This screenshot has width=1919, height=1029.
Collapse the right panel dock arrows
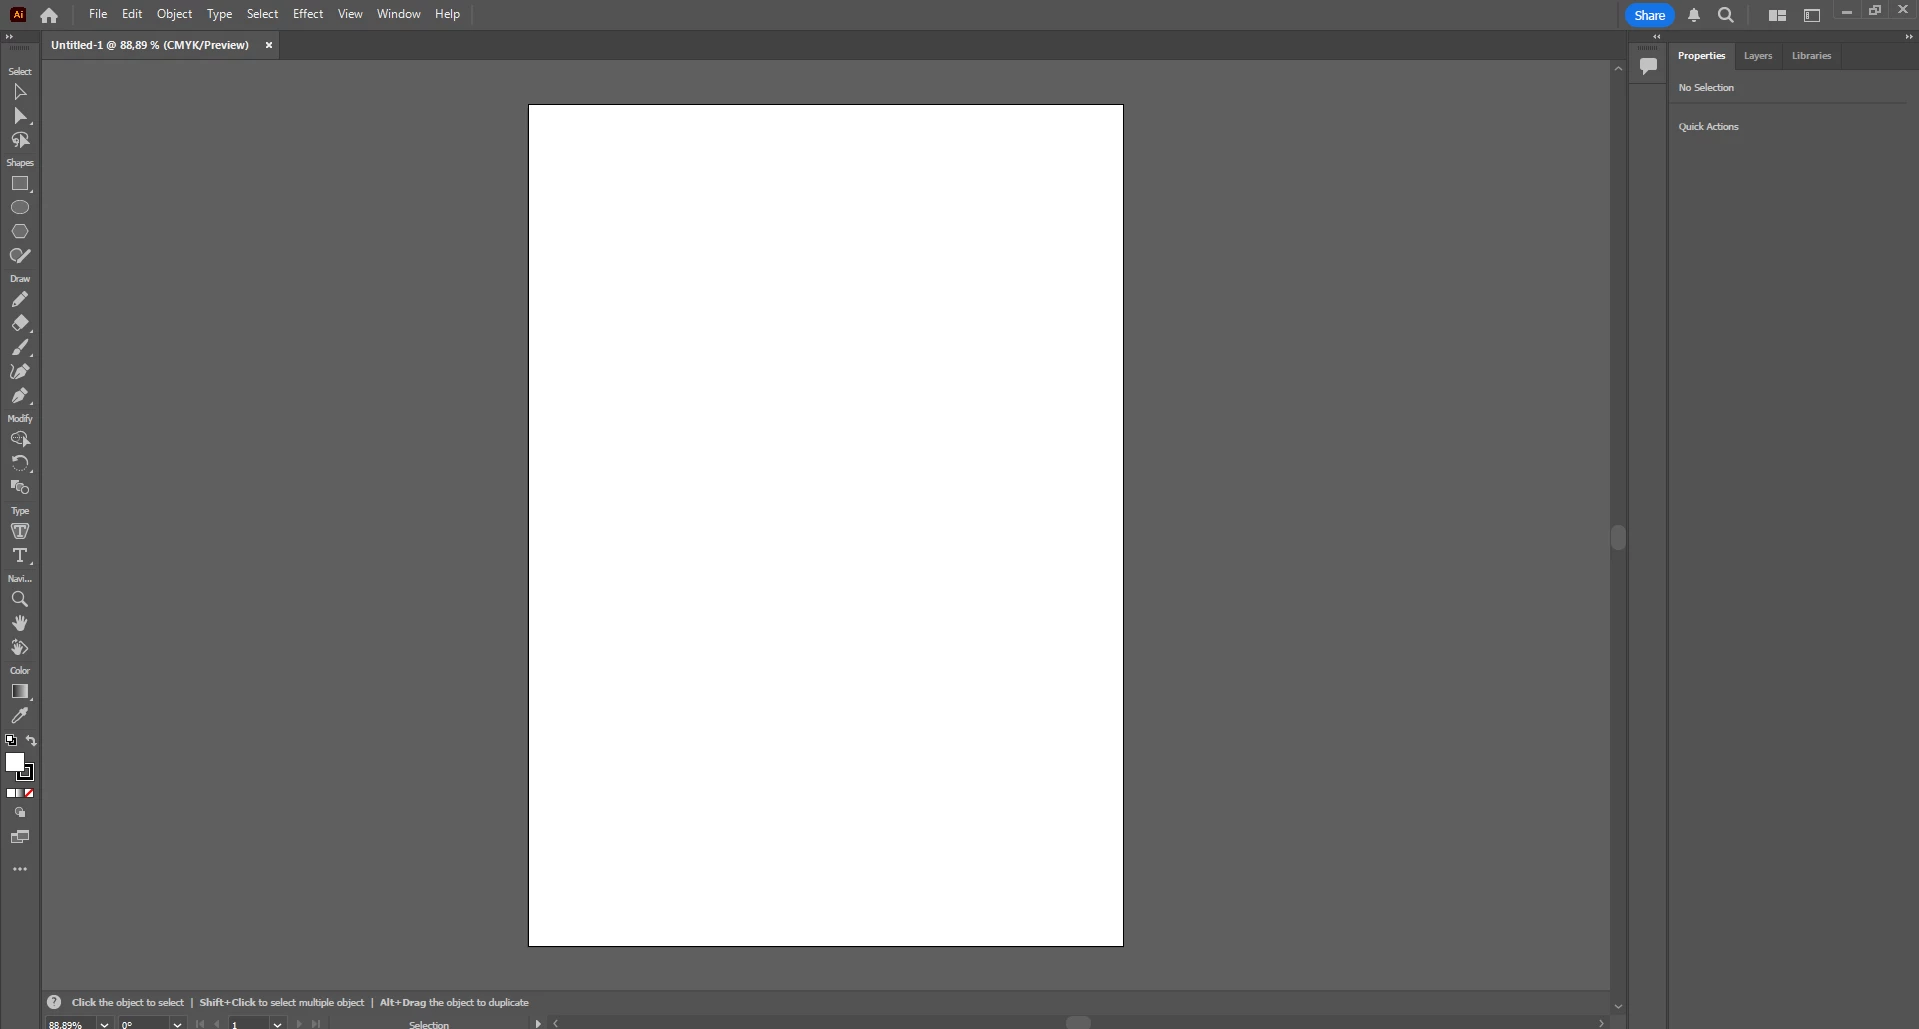click(x=1908, y=37)
